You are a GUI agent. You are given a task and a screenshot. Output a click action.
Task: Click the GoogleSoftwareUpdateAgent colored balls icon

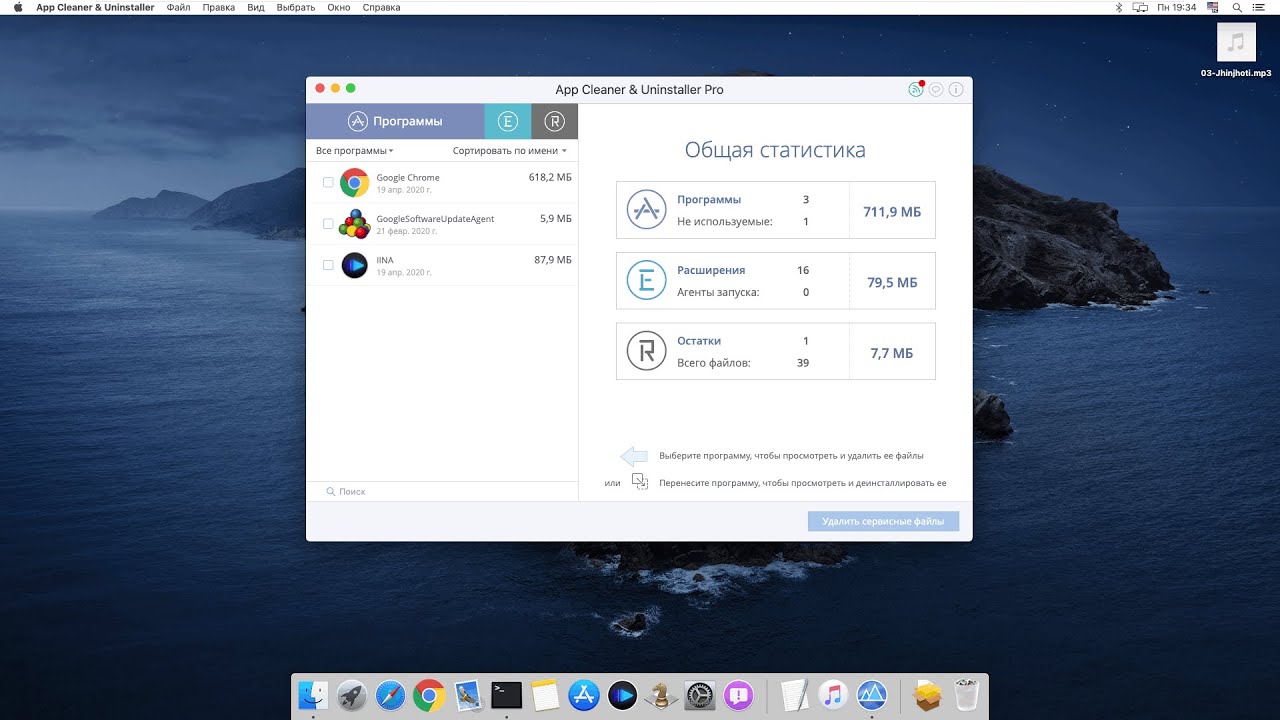click(x=354, y=224)
